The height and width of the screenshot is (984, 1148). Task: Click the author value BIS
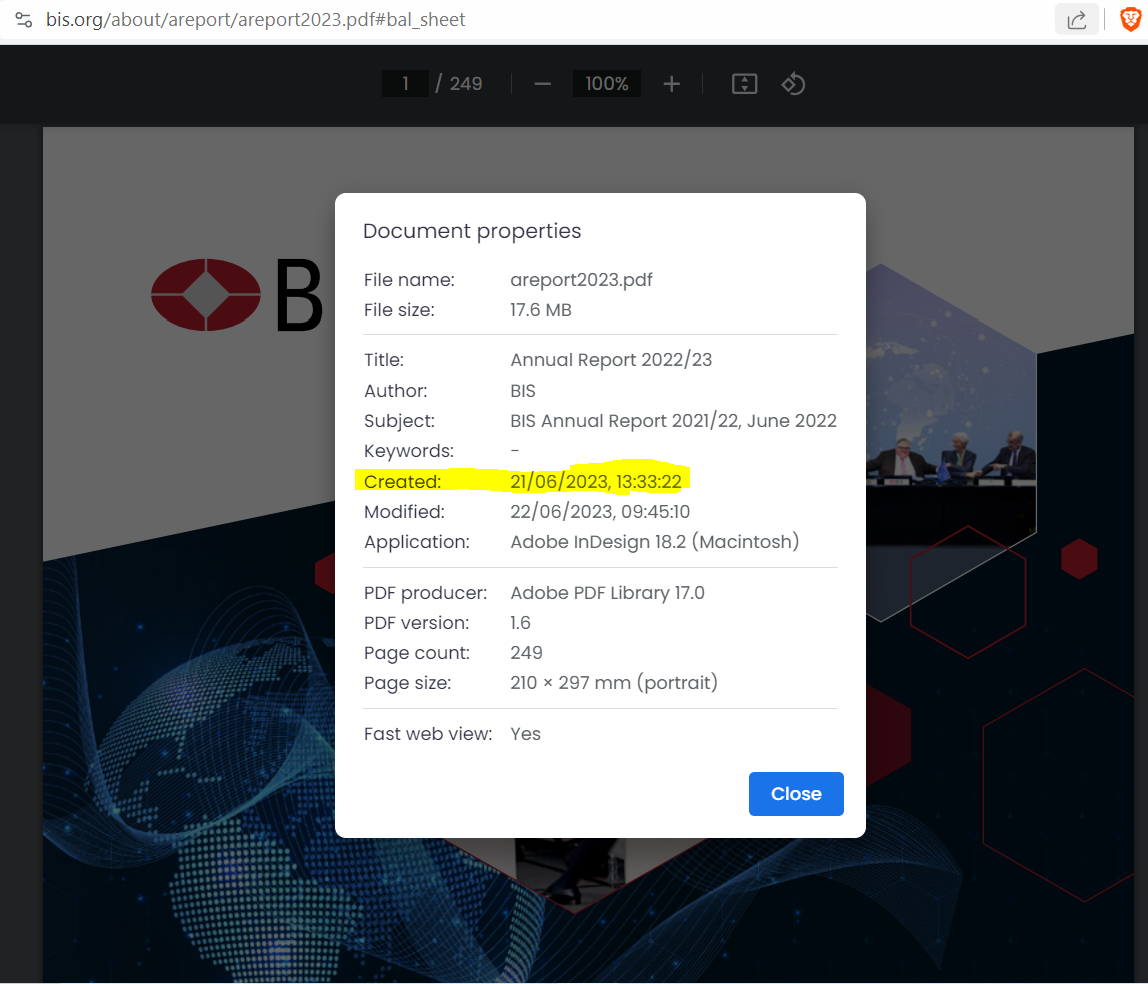click(523, 391)
